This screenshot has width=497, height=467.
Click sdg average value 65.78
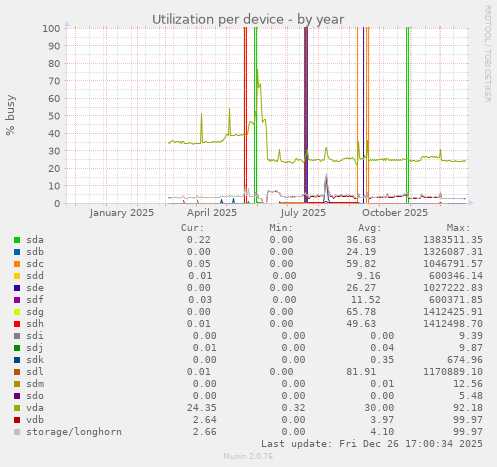coord(361,312)
